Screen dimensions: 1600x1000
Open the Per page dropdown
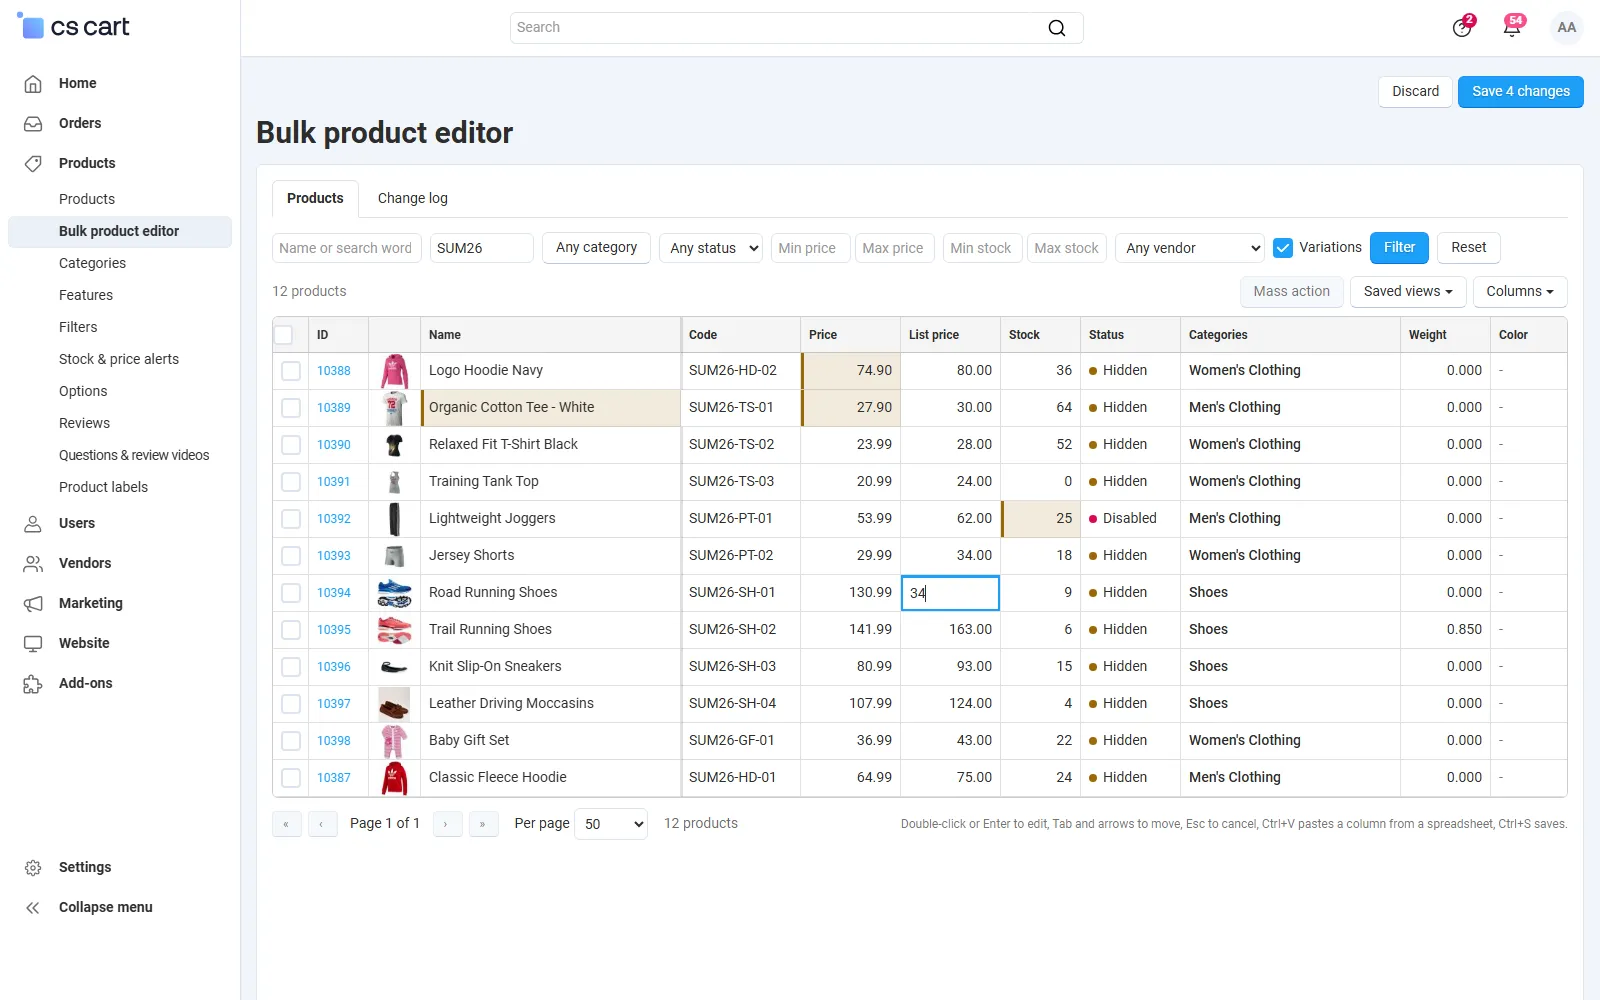(611, 824)
